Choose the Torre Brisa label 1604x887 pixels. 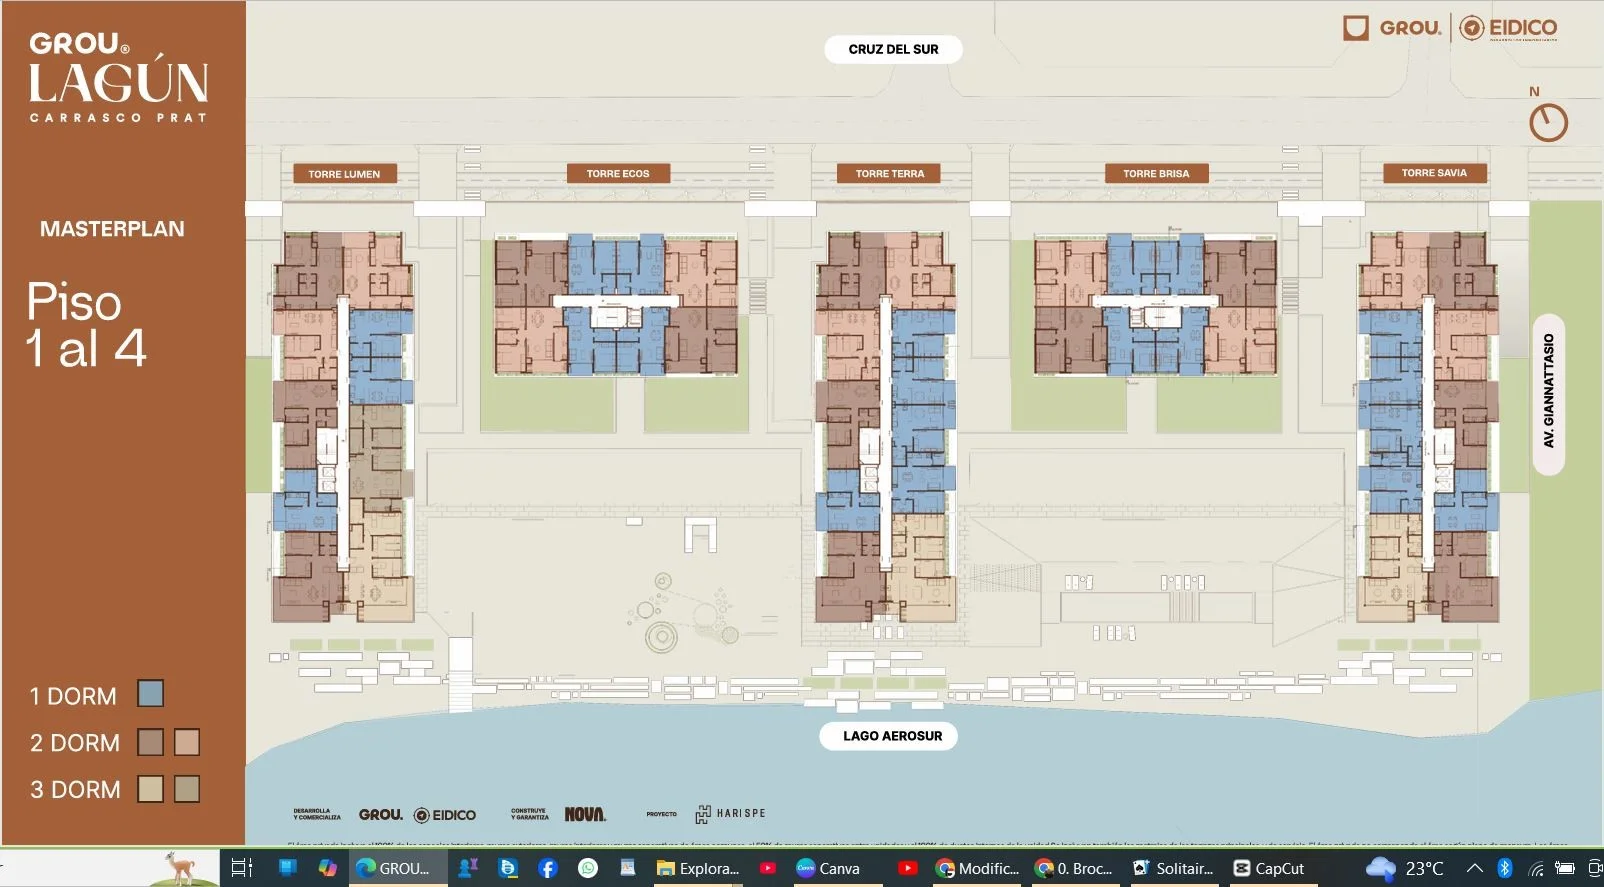(x=1156, y=174)
